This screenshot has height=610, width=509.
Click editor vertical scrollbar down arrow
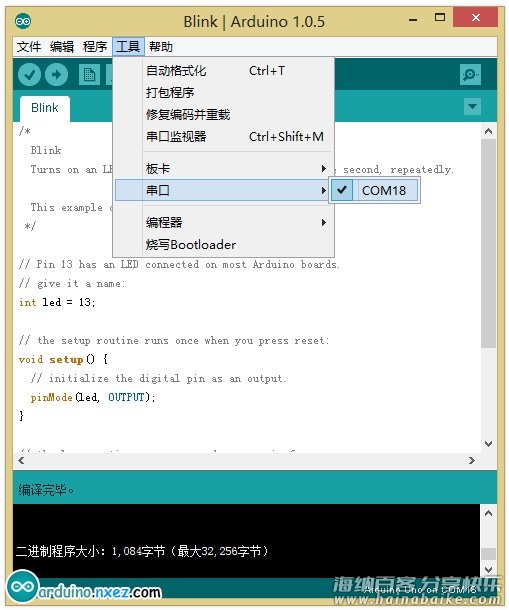[x=488, y=443]
